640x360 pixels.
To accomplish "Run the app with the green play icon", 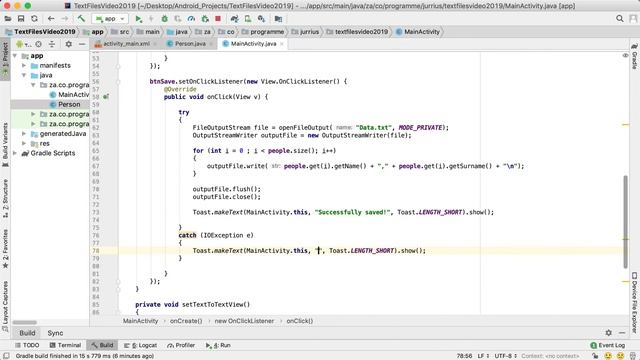I will click(138, 19).
